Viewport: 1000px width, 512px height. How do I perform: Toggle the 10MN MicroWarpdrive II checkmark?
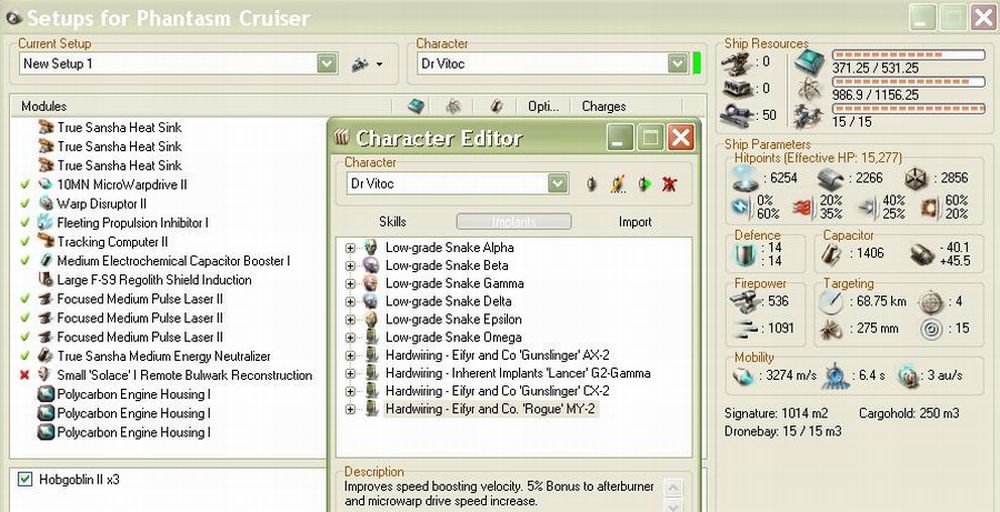click(x=25, y=184)
